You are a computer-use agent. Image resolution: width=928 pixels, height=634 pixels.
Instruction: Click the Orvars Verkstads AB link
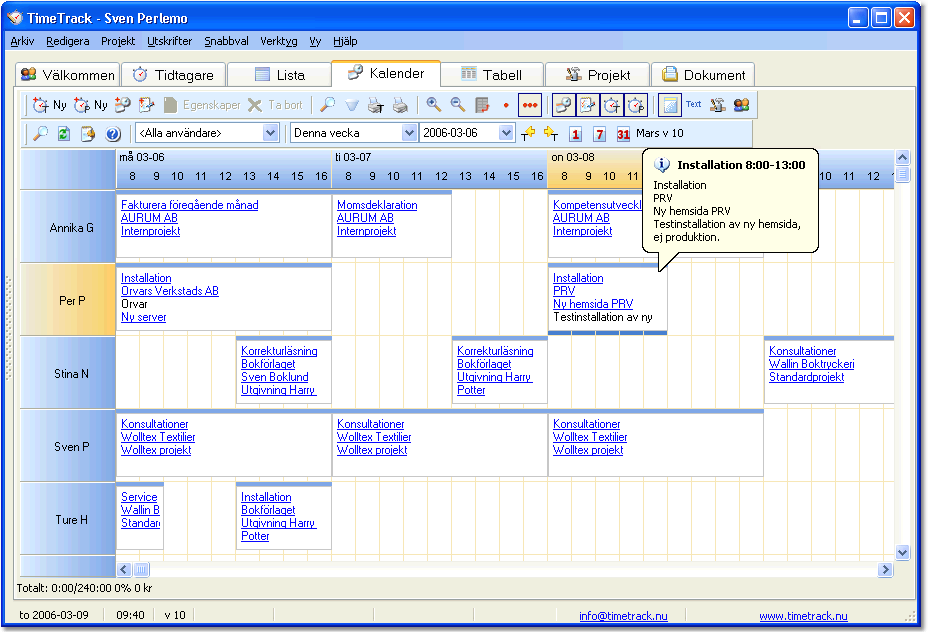click(x=170, y=291)
